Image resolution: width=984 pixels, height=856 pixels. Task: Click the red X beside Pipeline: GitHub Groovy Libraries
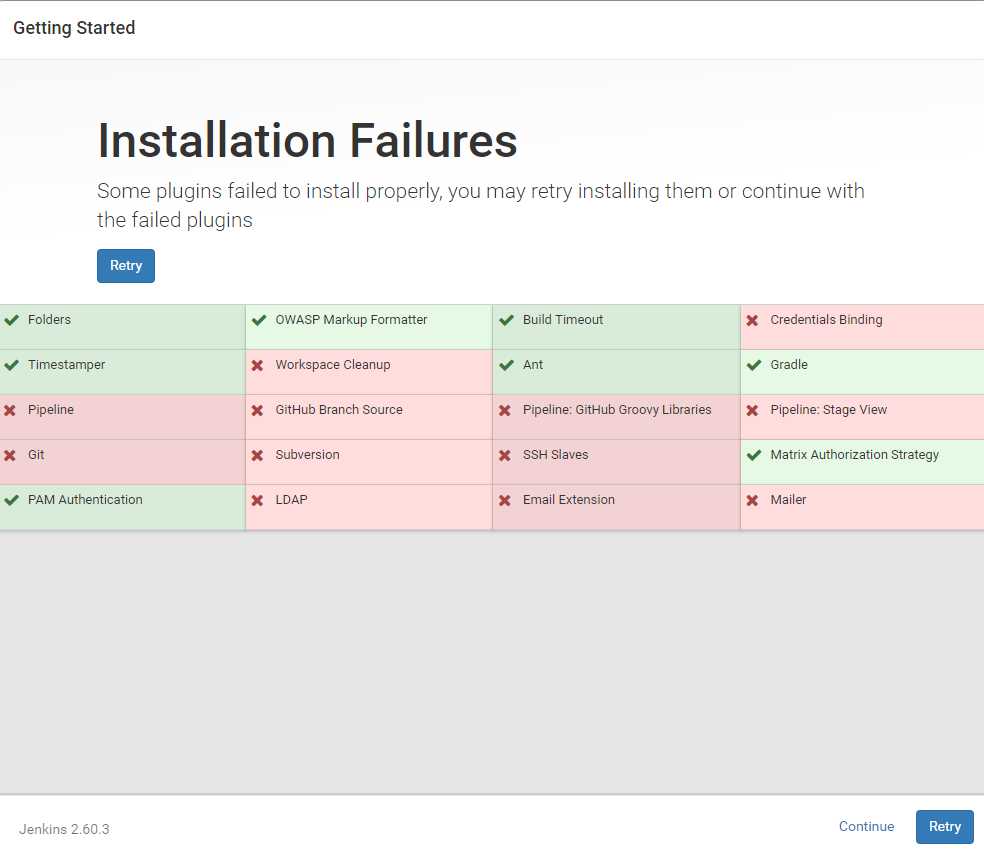[505, 410]
